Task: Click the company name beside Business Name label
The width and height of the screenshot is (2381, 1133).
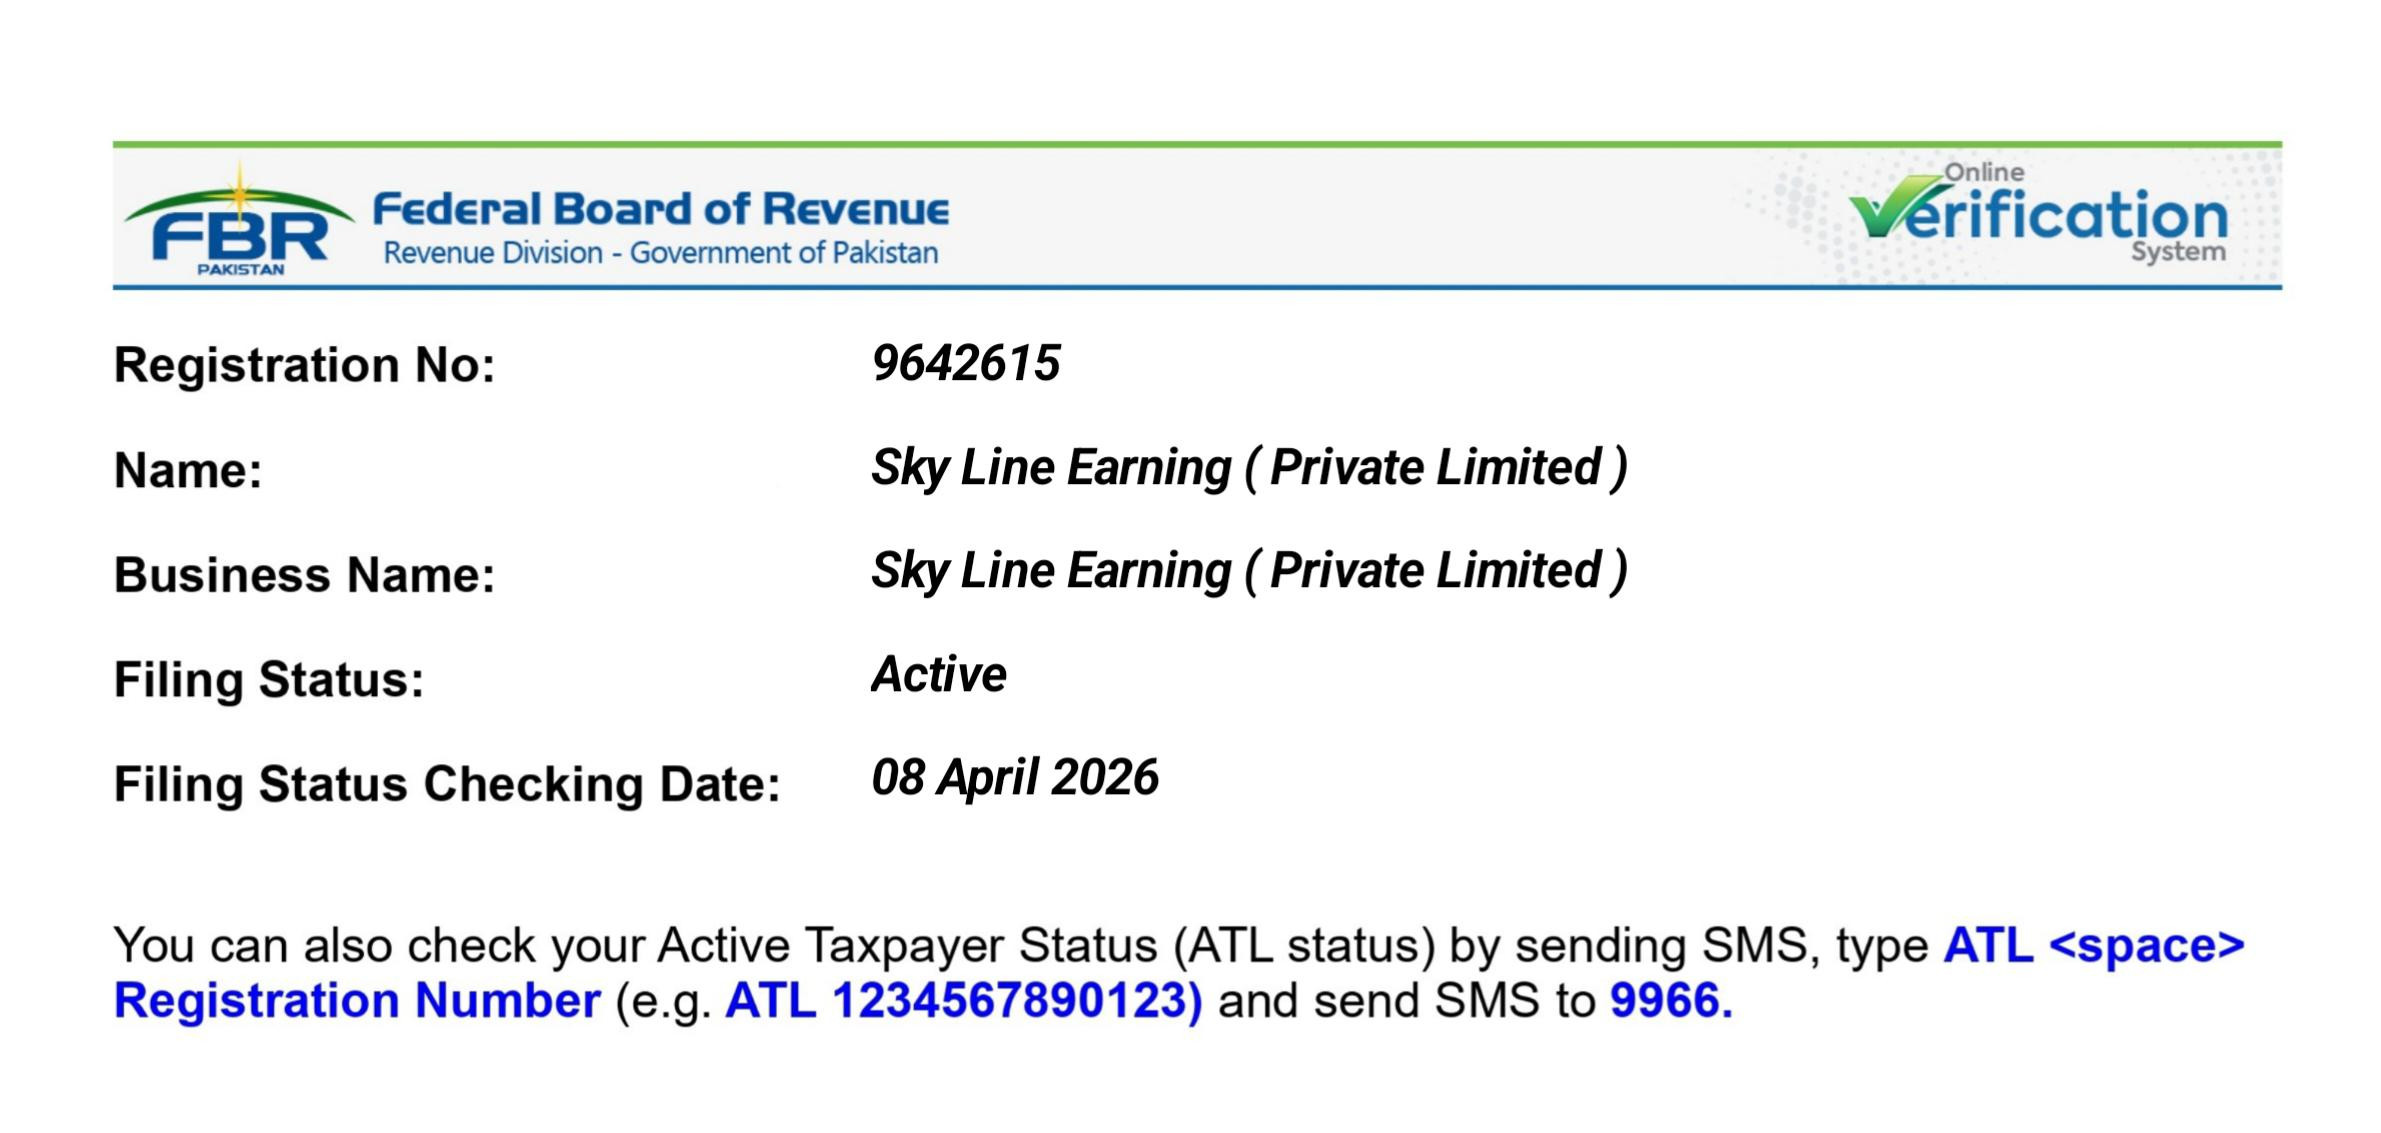Action: (1249, 571)
